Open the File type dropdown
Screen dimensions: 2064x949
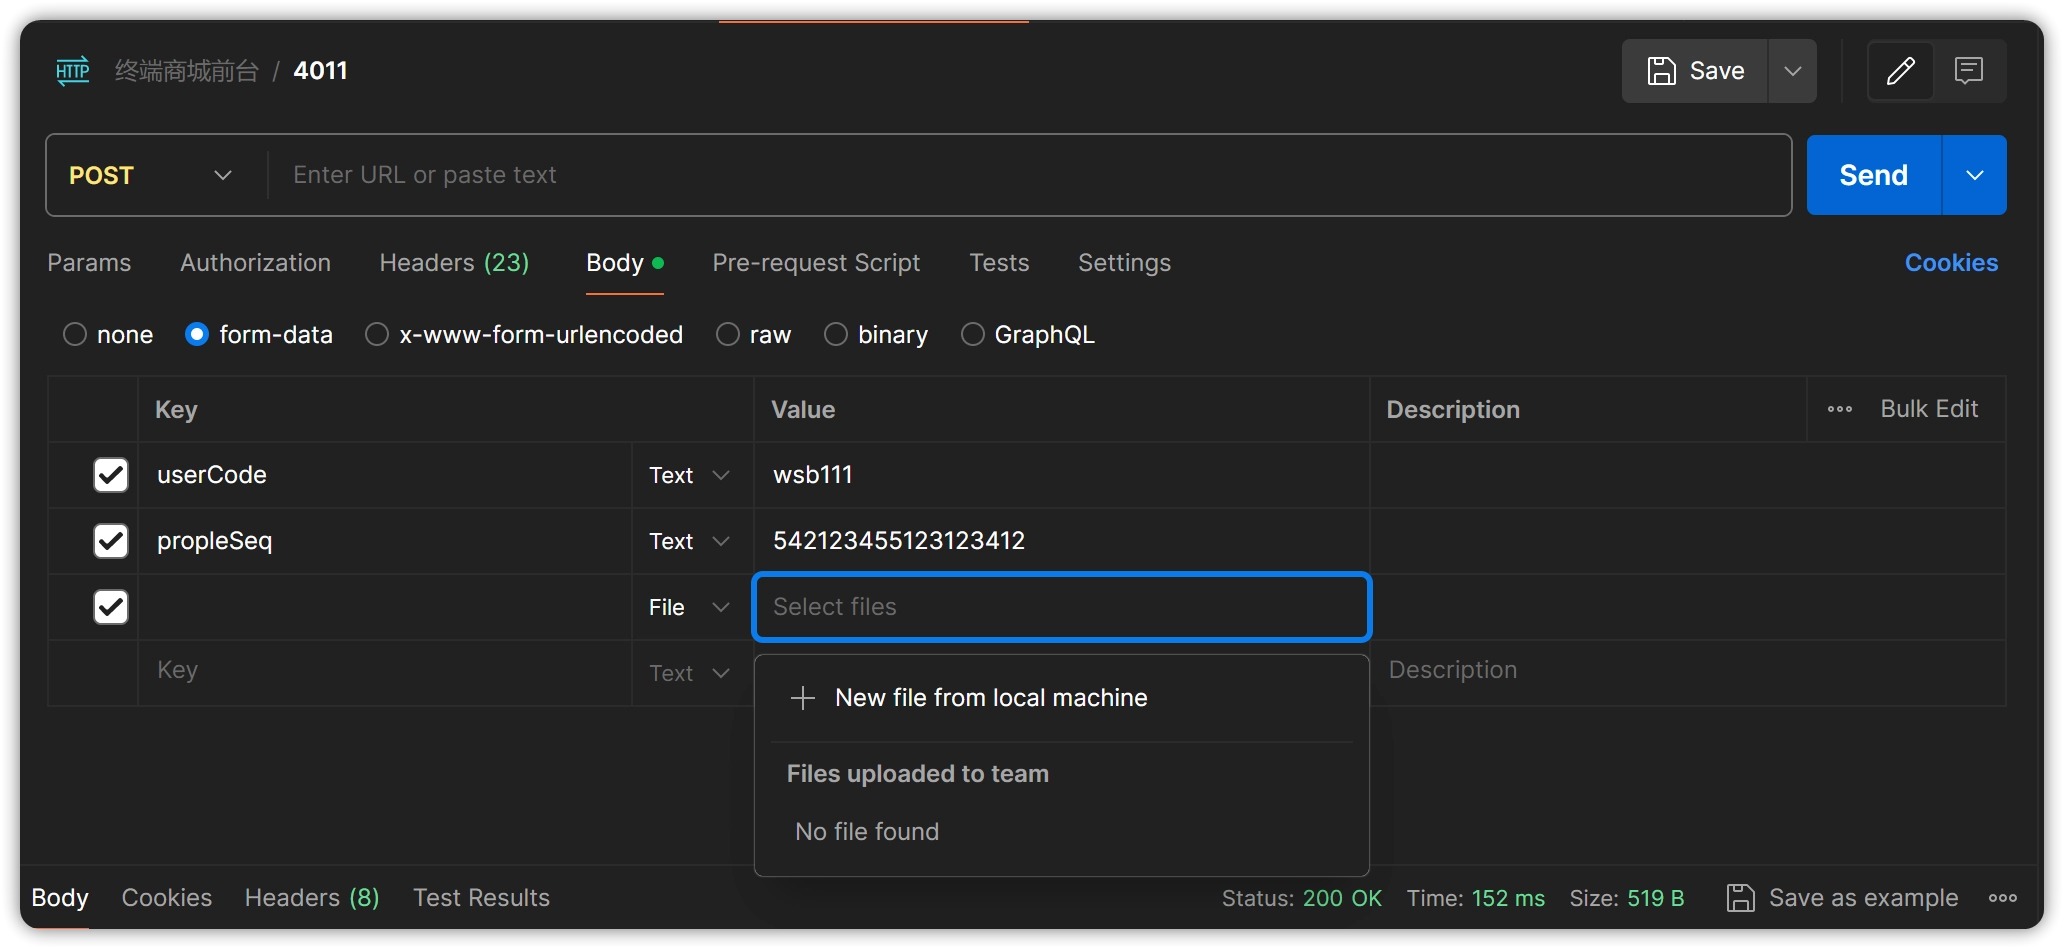(690, 607)
